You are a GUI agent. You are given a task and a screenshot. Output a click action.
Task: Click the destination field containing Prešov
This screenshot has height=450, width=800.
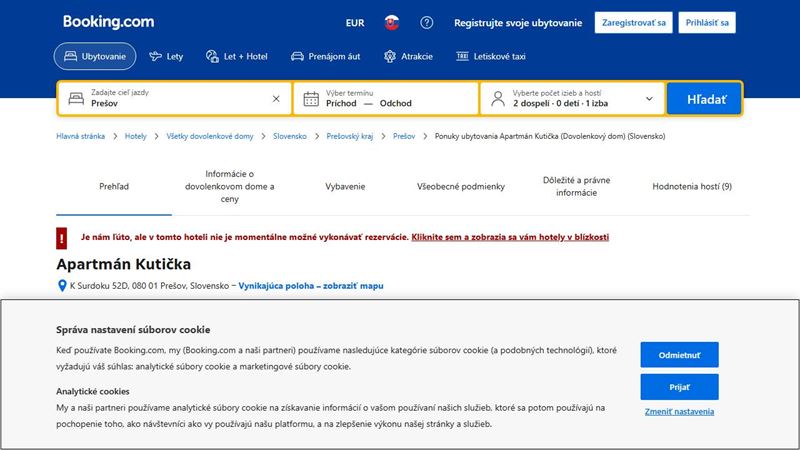tap(174, 98)
